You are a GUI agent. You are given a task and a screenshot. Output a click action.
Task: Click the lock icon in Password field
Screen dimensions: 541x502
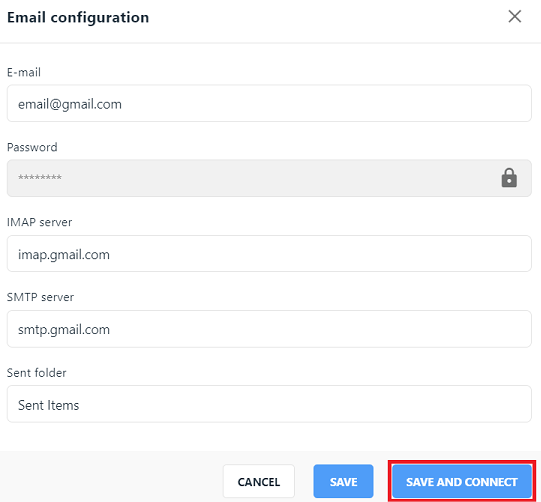(509, 178)
